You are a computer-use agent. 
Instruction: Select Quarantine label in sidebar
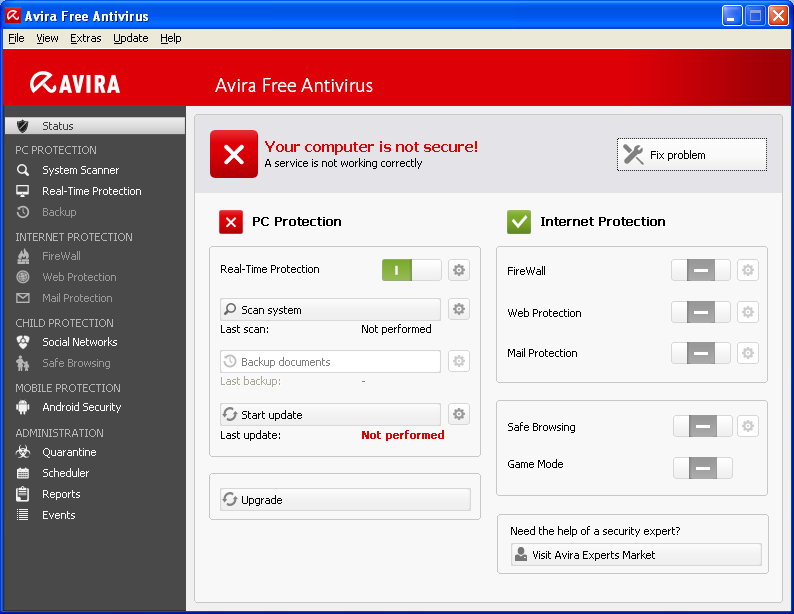pos(69,452)
